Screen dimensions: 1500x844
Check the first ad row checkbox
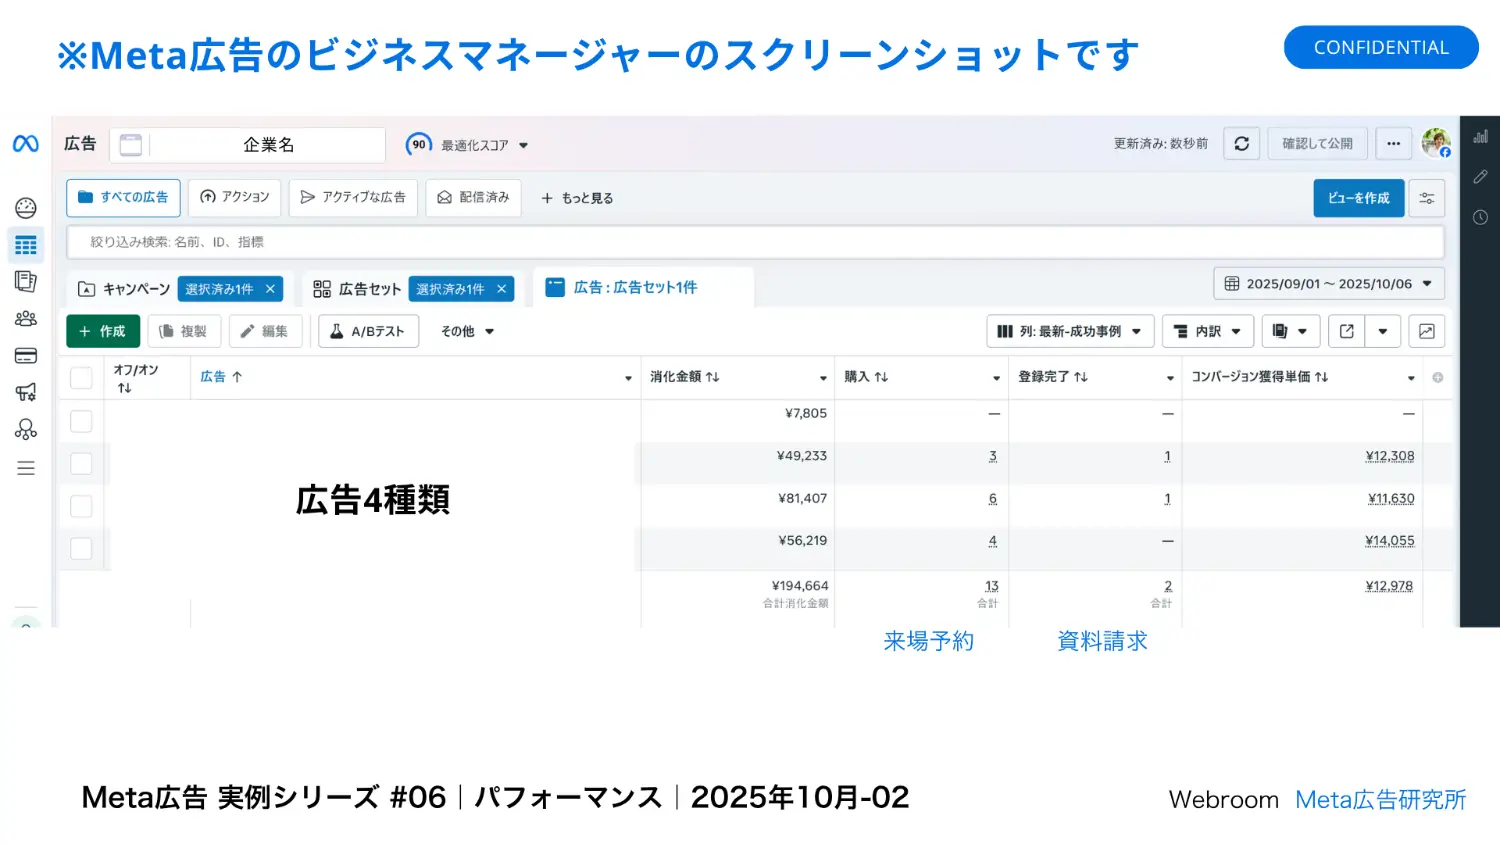point(81,421)
